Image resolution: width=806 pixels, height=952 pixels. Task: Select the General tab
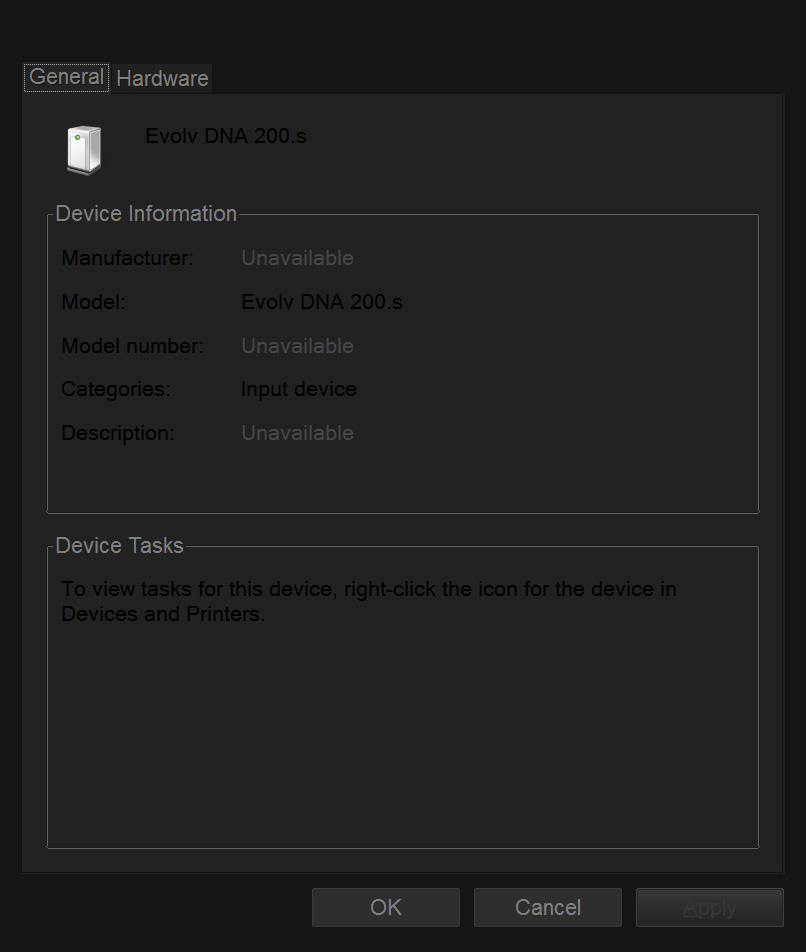[66, 78]
